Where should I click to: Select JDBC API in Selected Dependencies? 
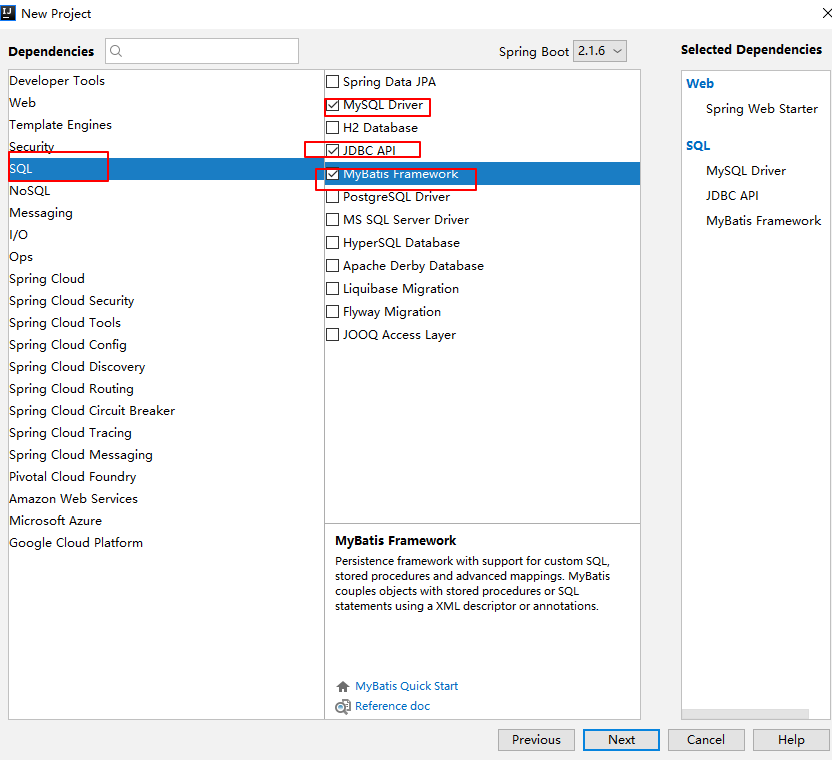(732, 196)
